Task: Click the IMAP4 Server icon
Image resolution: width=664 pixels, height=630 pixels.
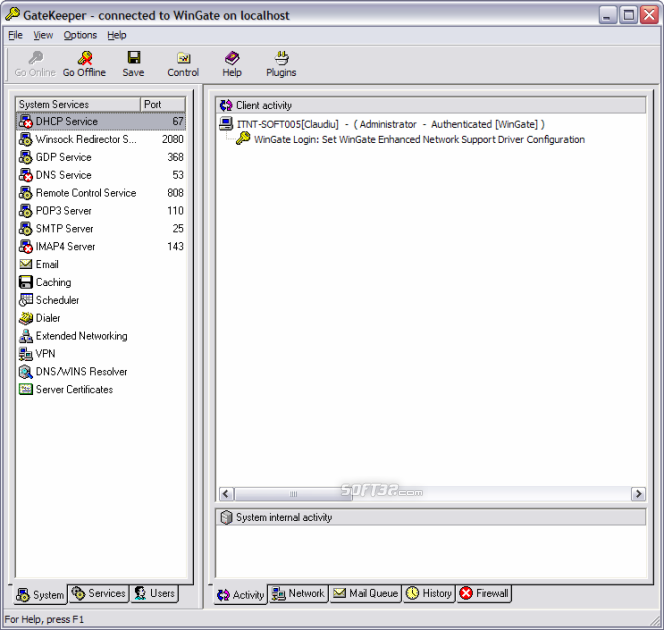Action: (x=26, y=246)
